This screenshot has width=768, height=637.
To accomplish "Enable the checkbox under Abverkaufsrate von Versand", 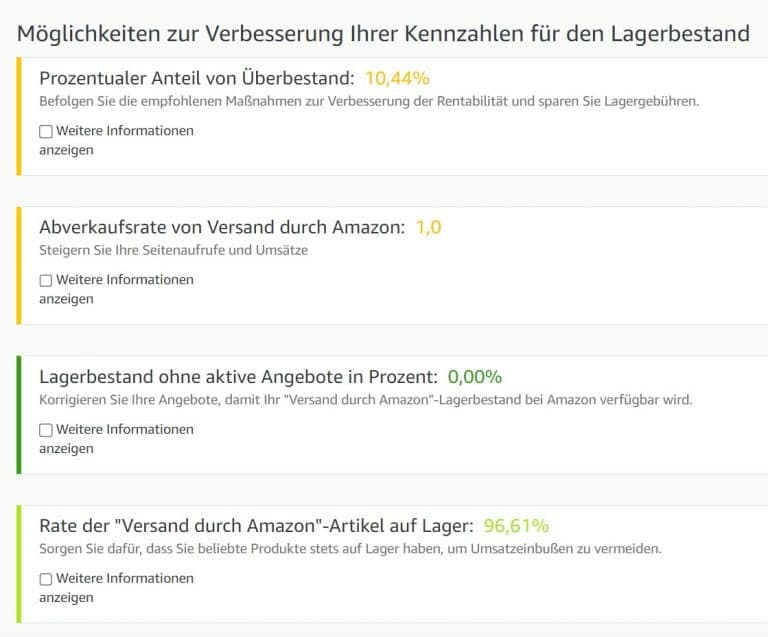I will point(46,280).
